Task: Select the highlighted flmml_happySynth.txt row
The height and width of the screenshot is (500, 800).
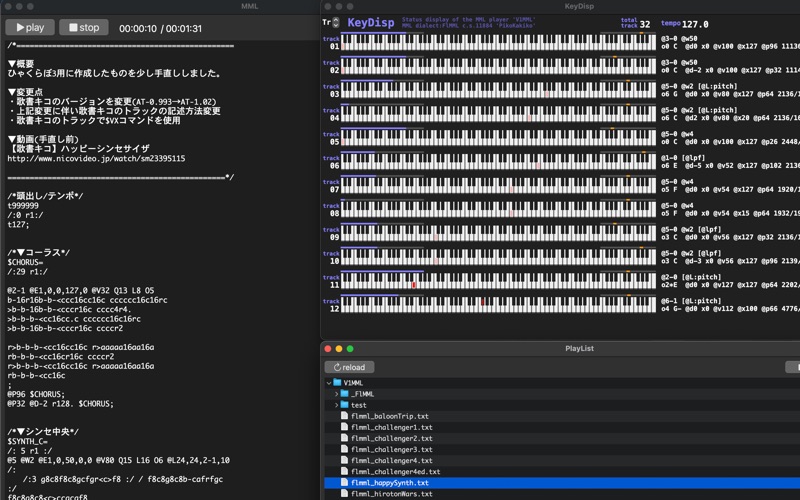Action: click(562, 483)
